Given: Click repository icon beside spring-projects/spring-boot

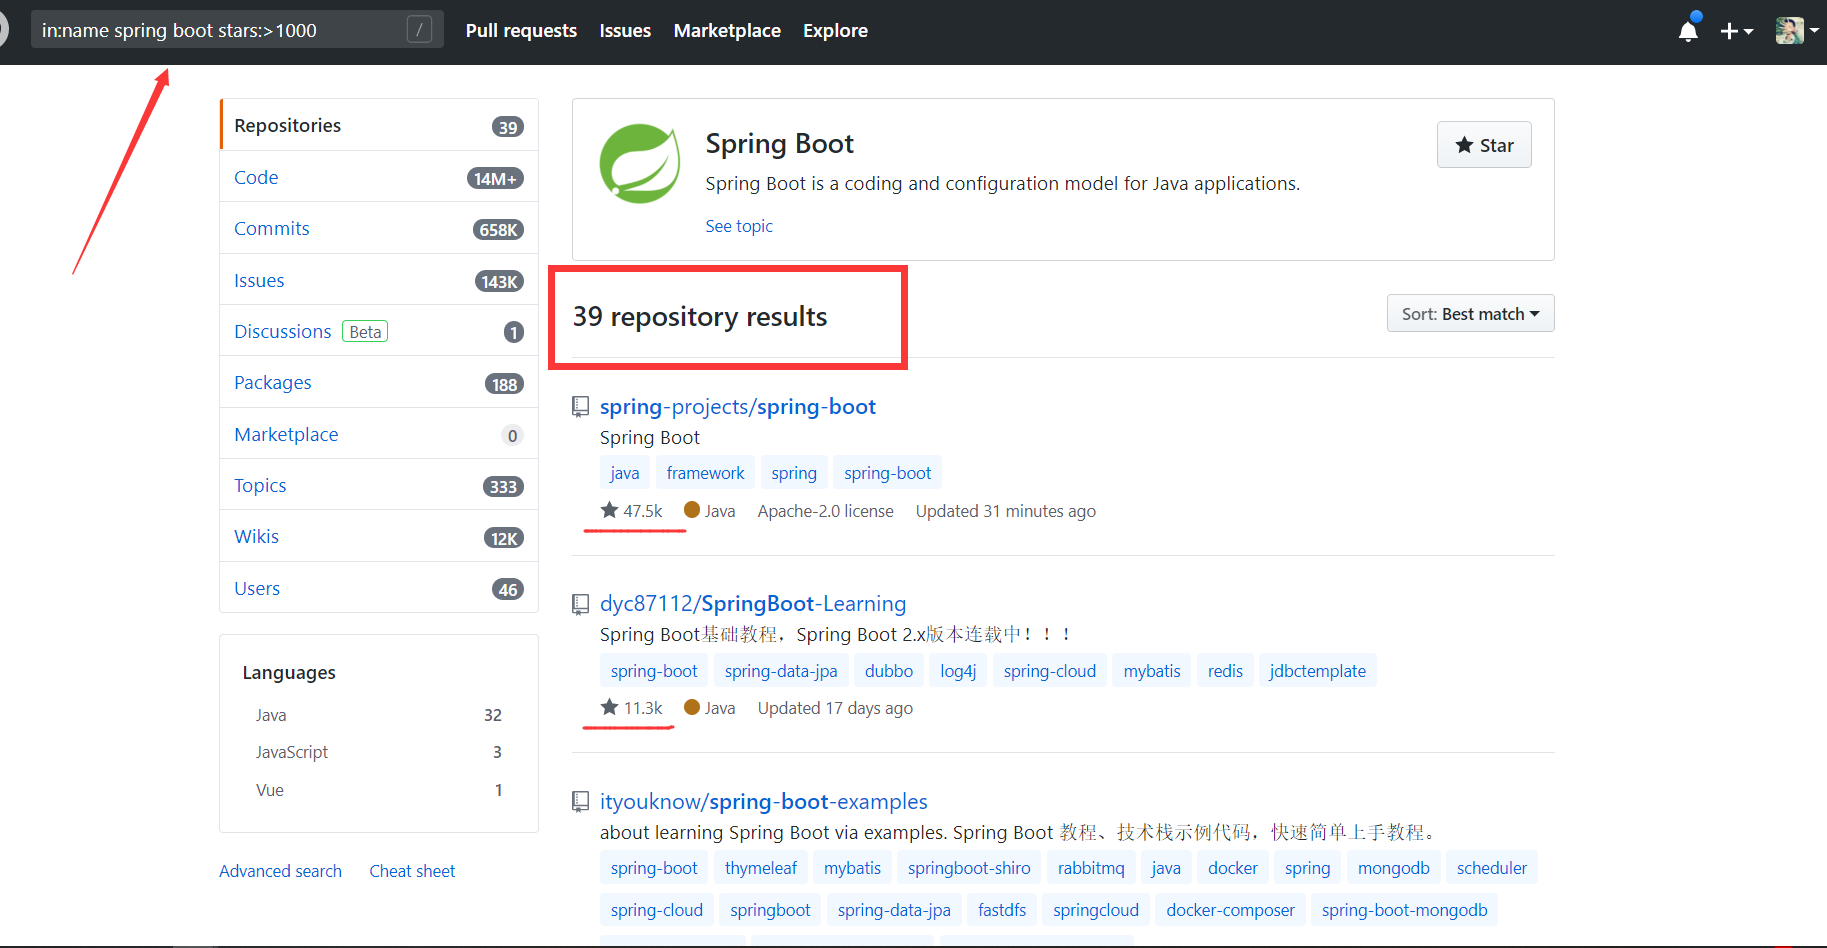Looking at the screenshot, I should [580, 407].
